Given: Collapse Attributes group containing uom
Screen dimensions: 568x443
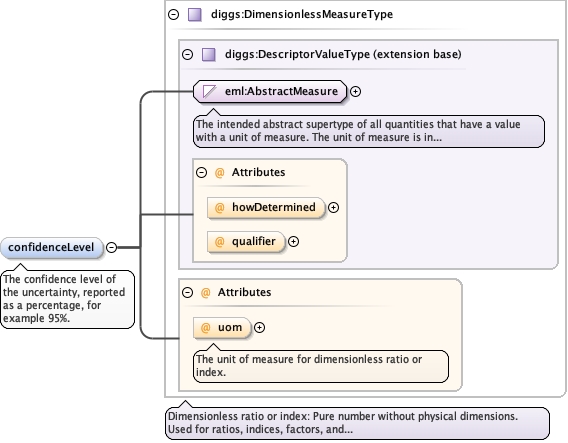Looking at the screenshot, I should click(187, 292).
